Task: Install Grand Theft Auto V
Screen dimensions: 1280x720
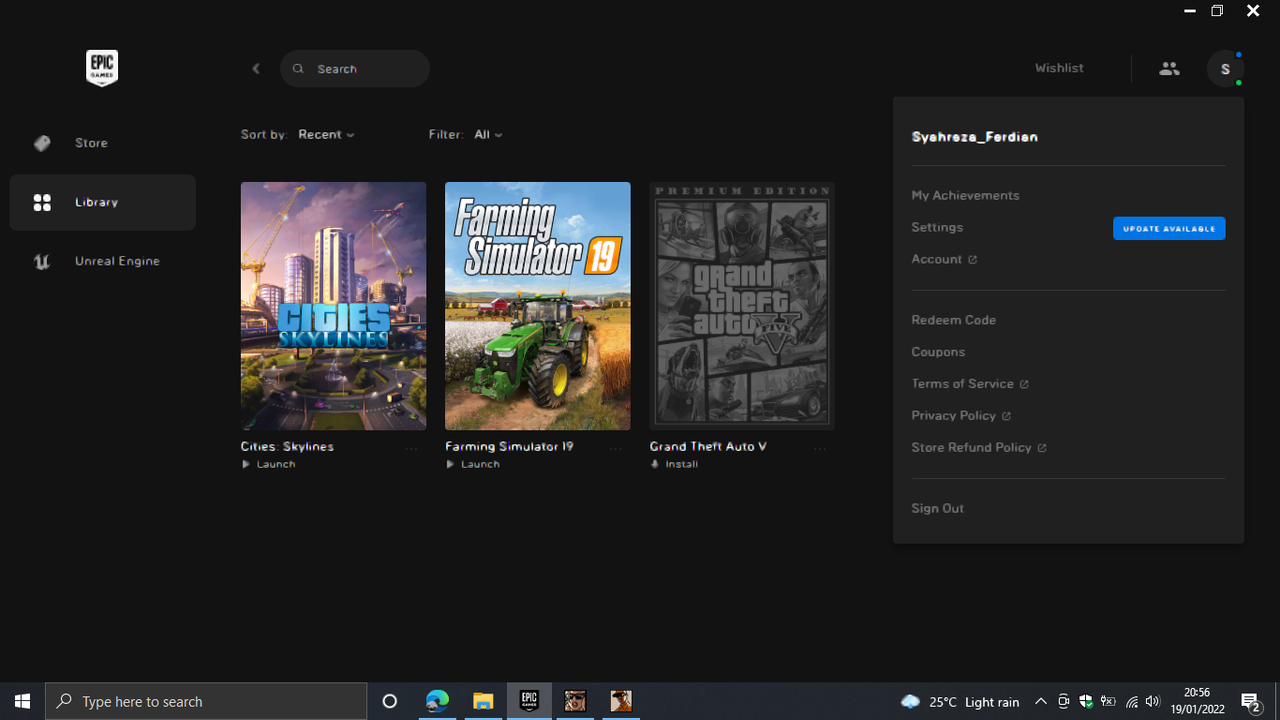Action: point(675,464)
